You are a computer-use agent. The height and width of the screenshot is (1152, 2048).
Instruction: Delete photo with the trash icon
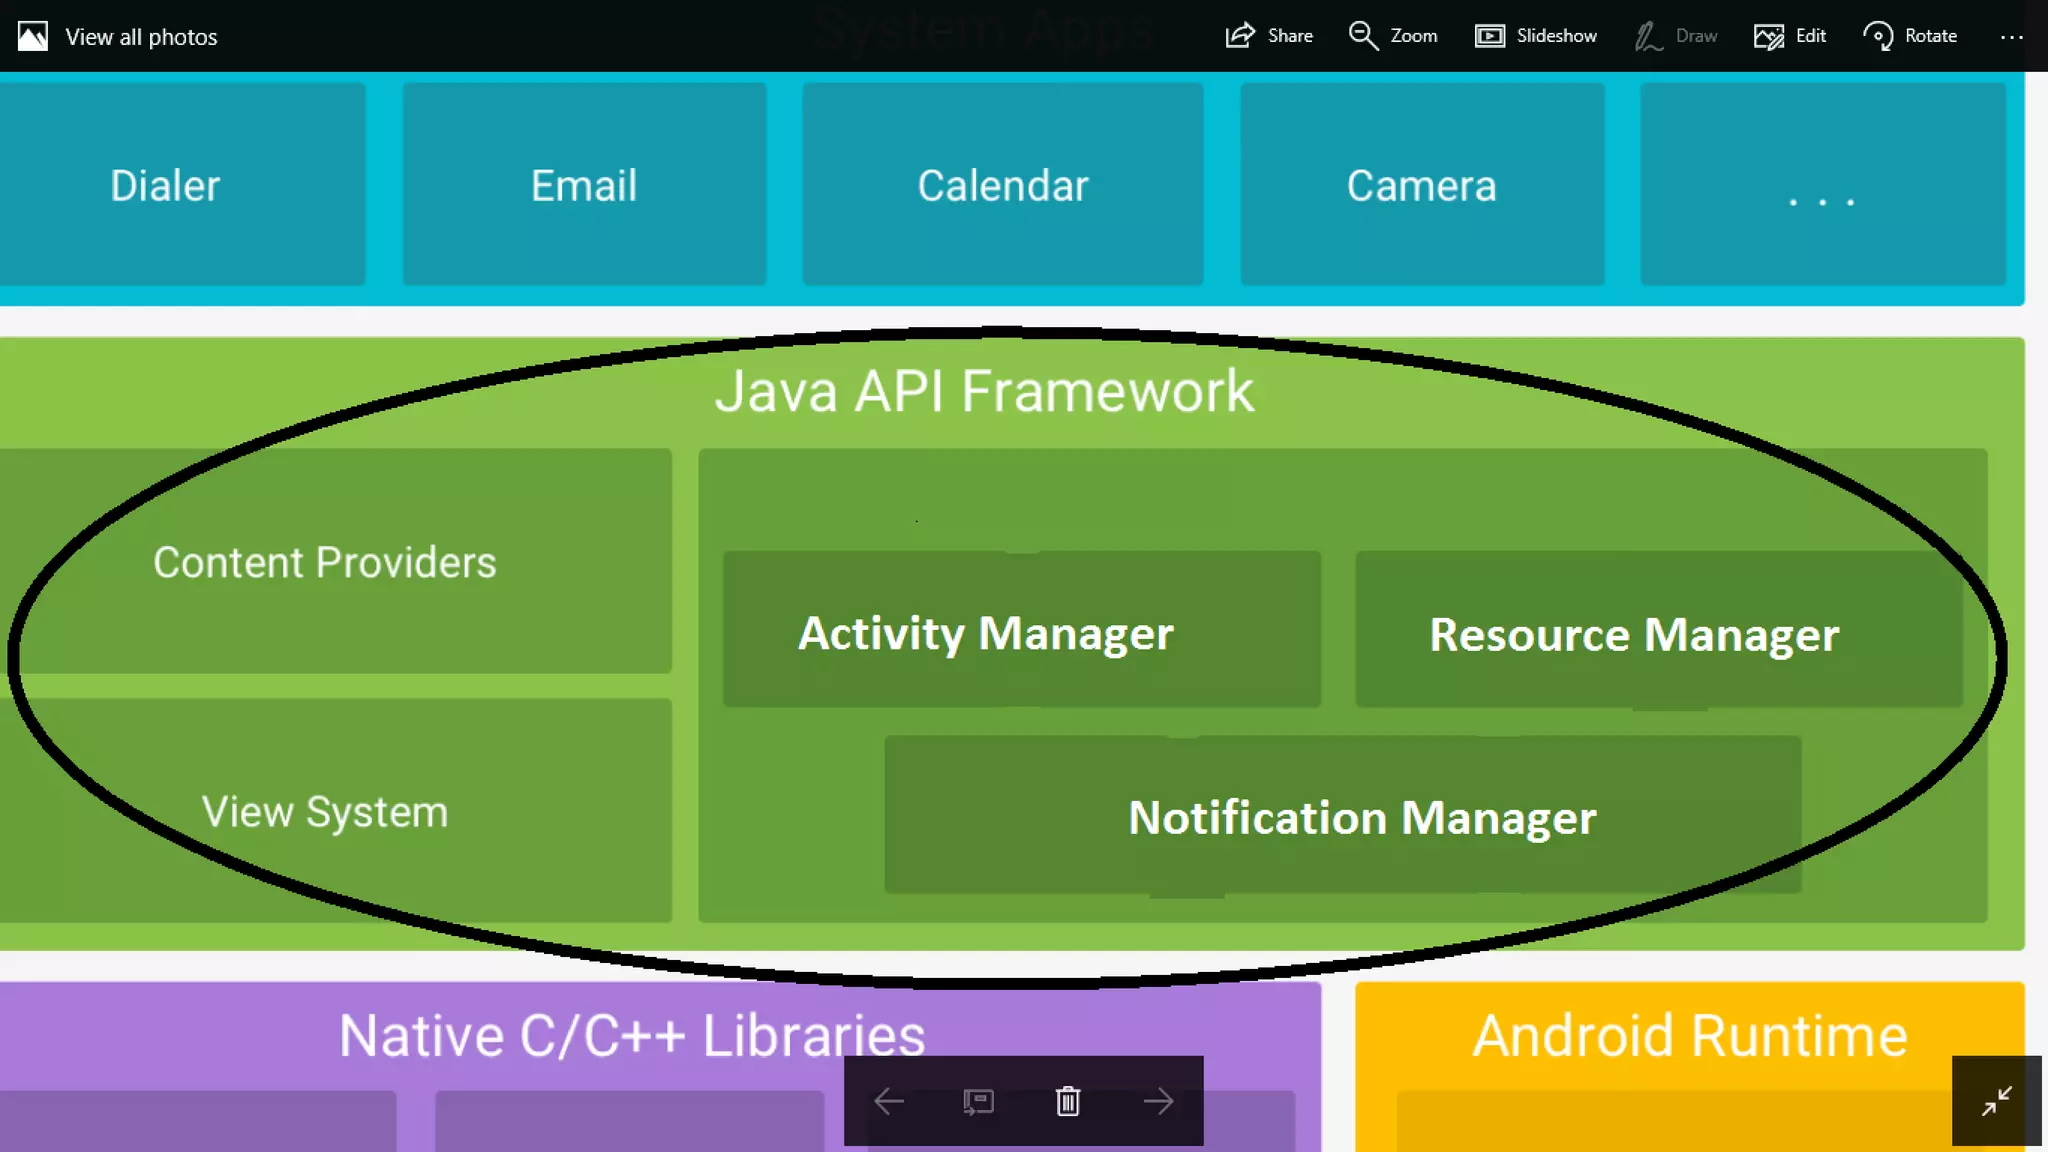coord(1068,1101)
